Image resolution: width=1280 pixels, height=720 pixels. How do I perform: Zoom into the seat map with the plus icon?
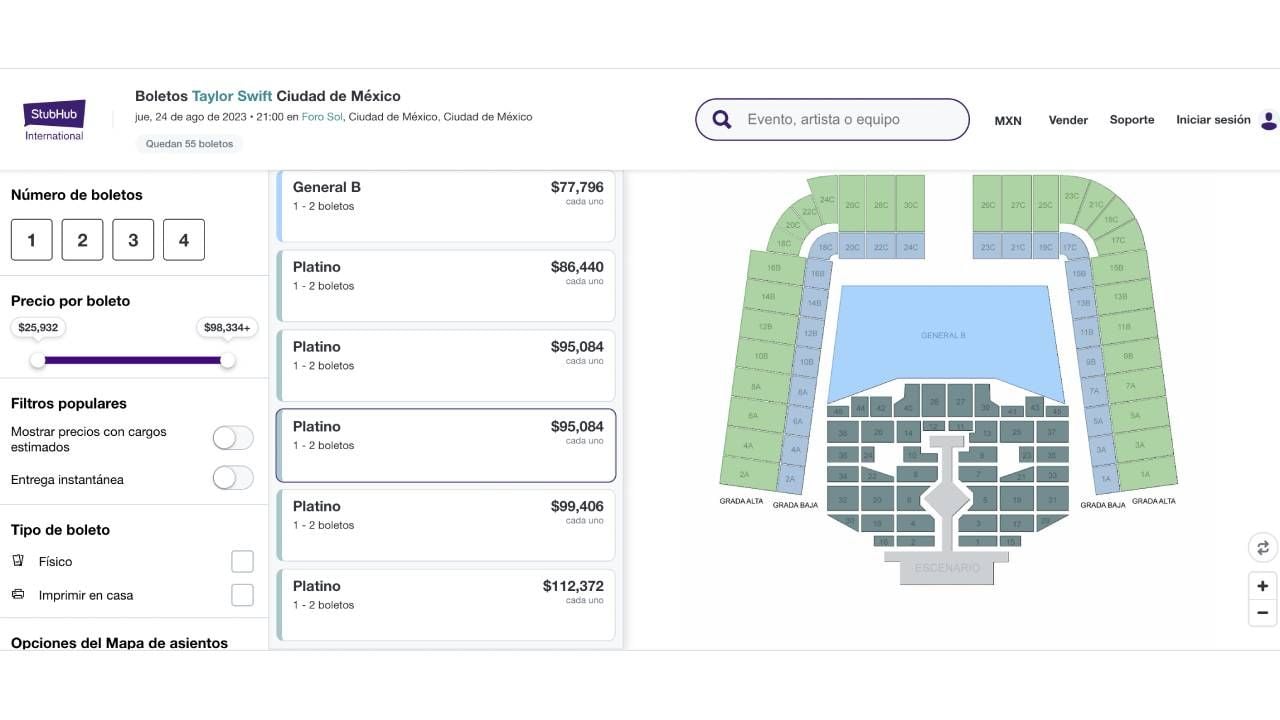click(x=1262, y=585)
